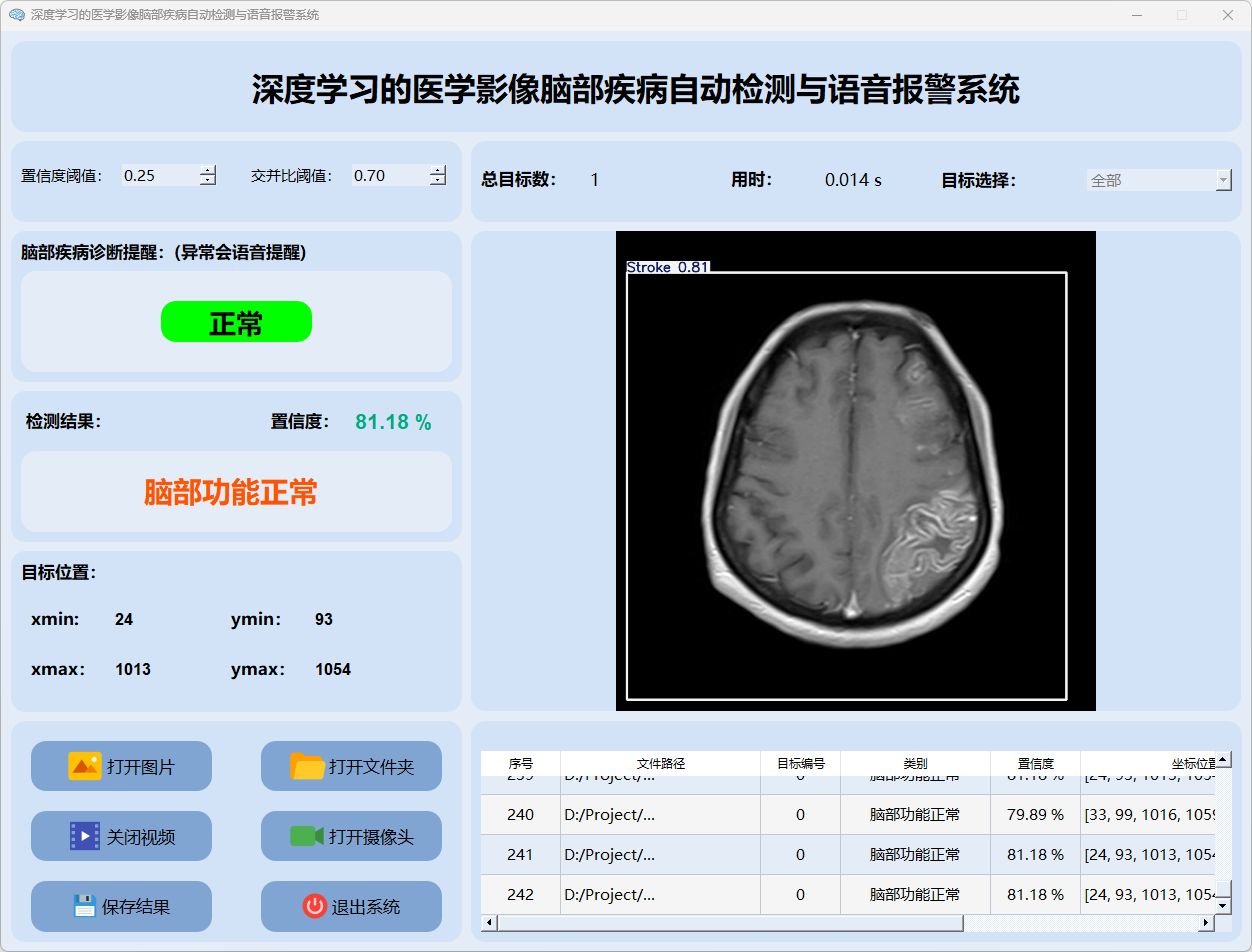
Task: Click the 0.014 s elapsed time value
Action: (x=853, y=181)
